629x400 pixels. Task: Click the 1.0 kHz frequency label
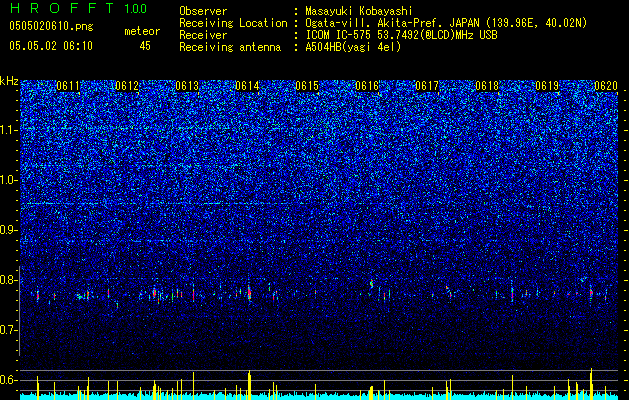tap(9, 180)
